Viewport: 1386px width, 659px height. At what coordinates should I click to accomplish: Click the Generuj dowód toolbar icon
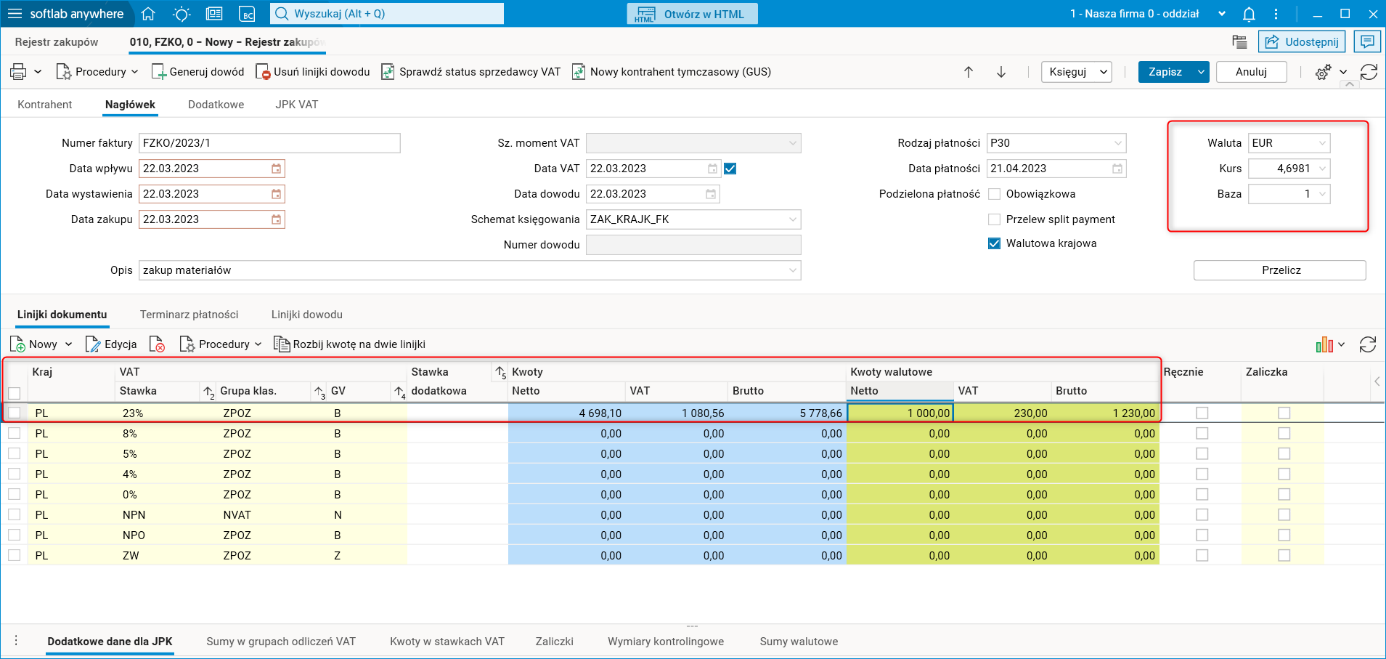pos(158,72)
